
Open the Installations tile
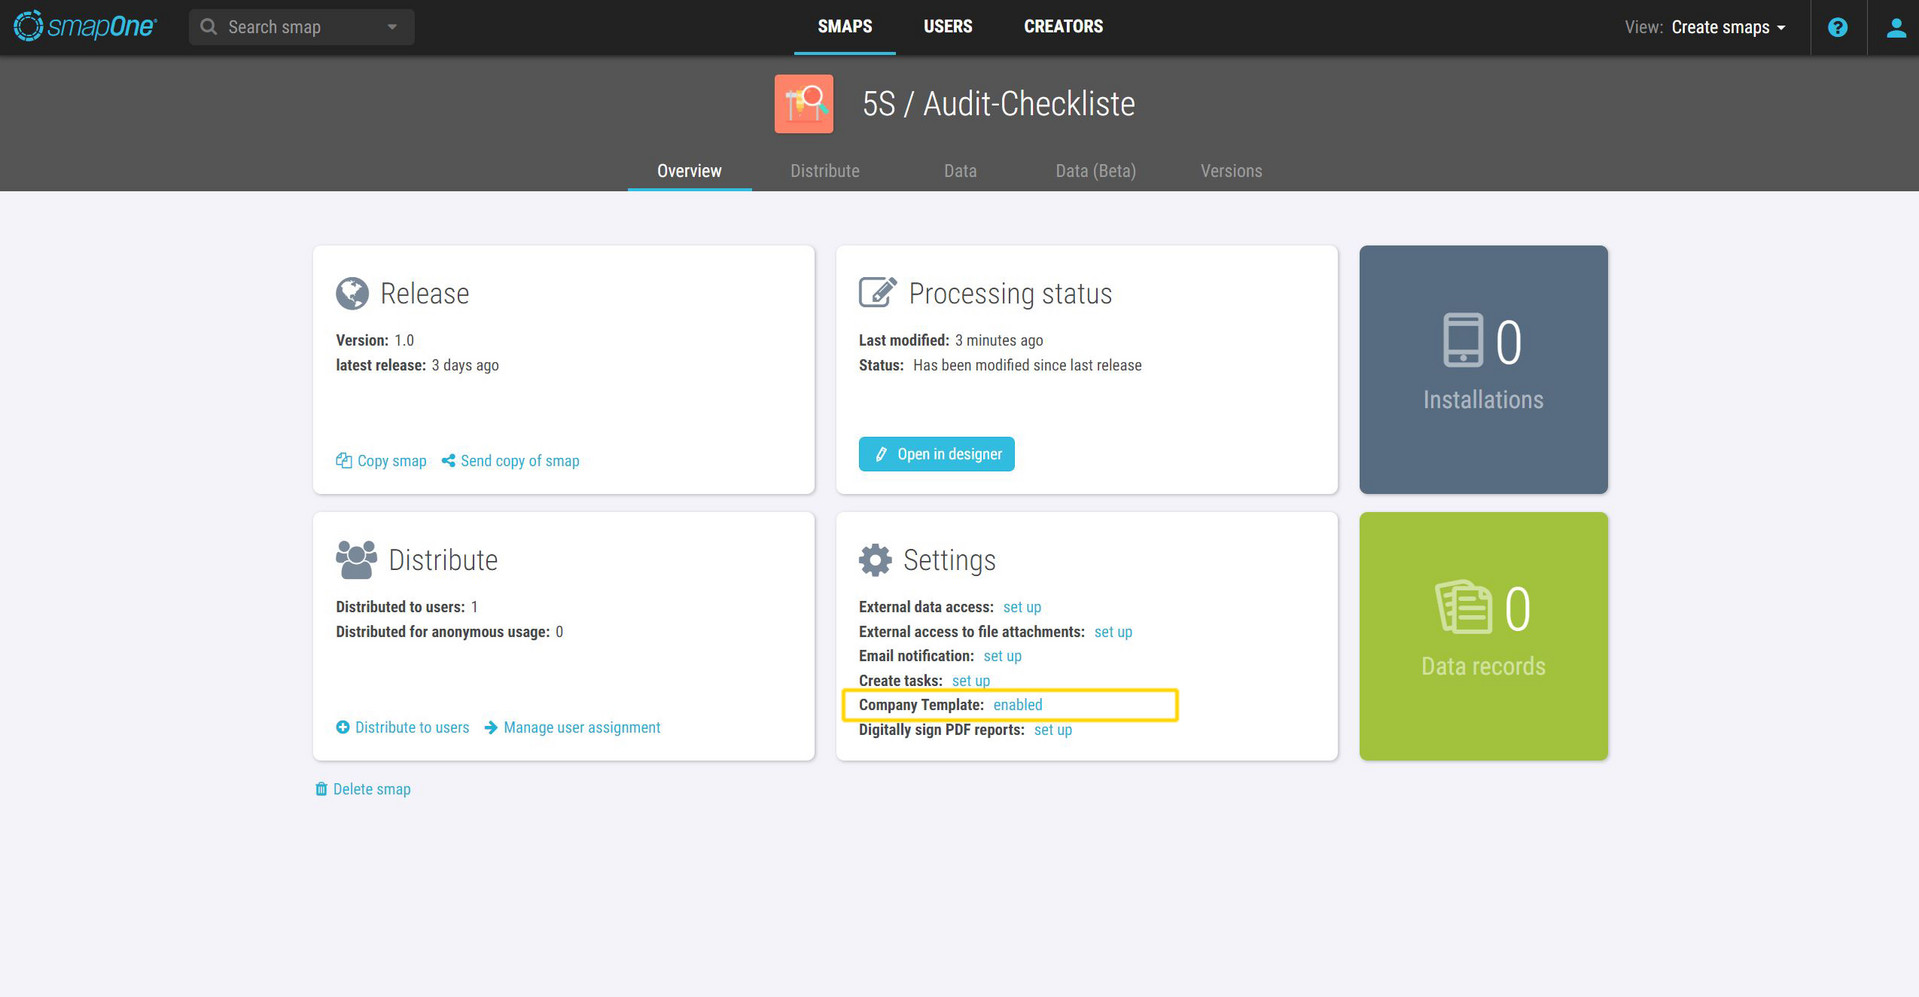(1483, 369)
